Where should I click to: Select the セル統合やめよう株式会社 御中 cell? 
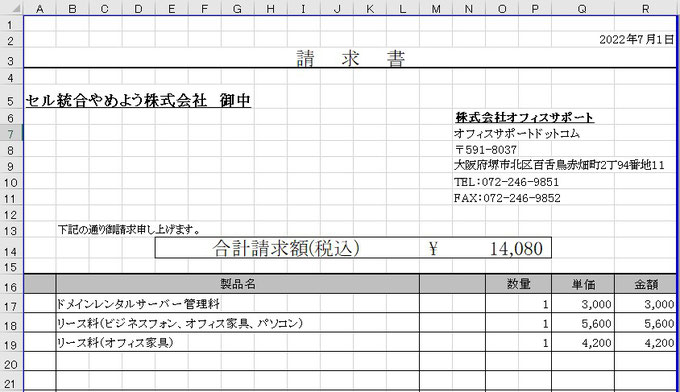(138, 100)
